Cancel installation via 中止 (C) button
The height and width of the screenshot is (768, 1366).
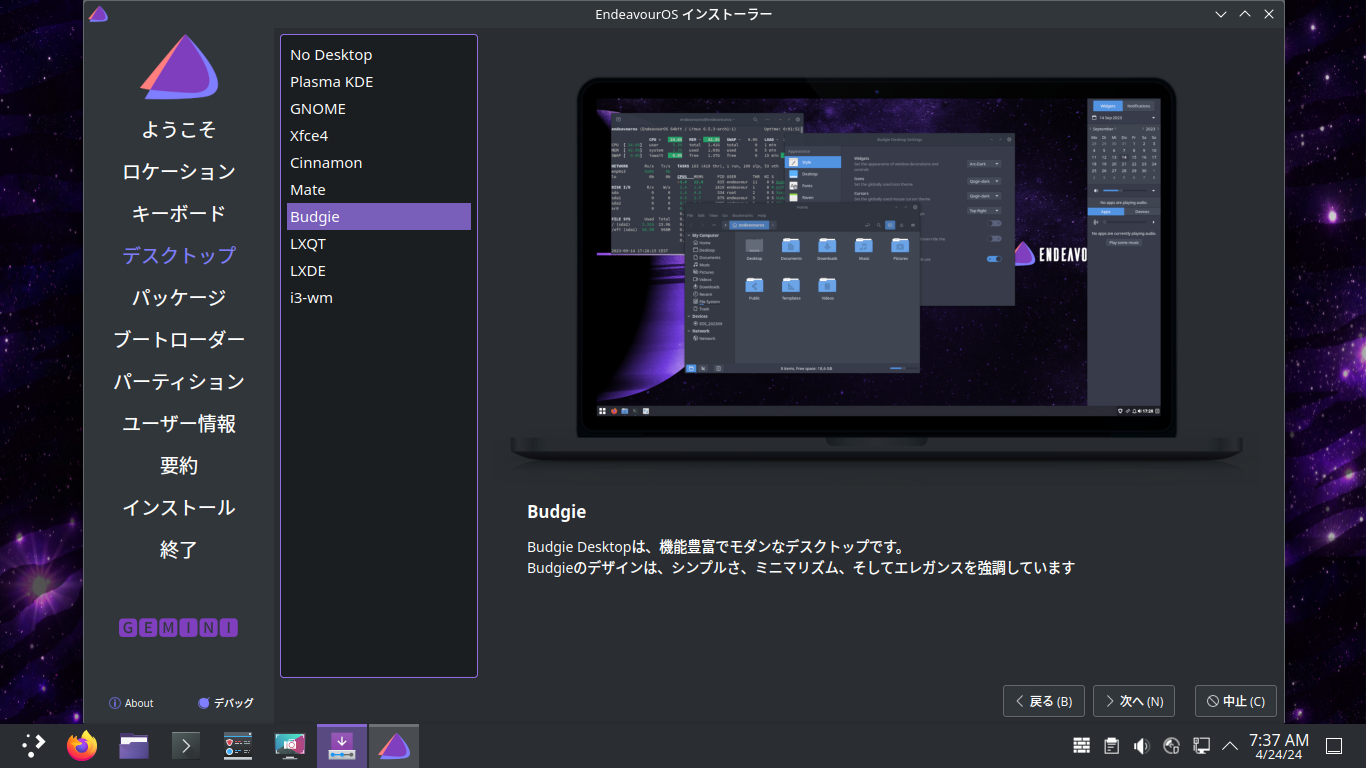[1236, 701]
